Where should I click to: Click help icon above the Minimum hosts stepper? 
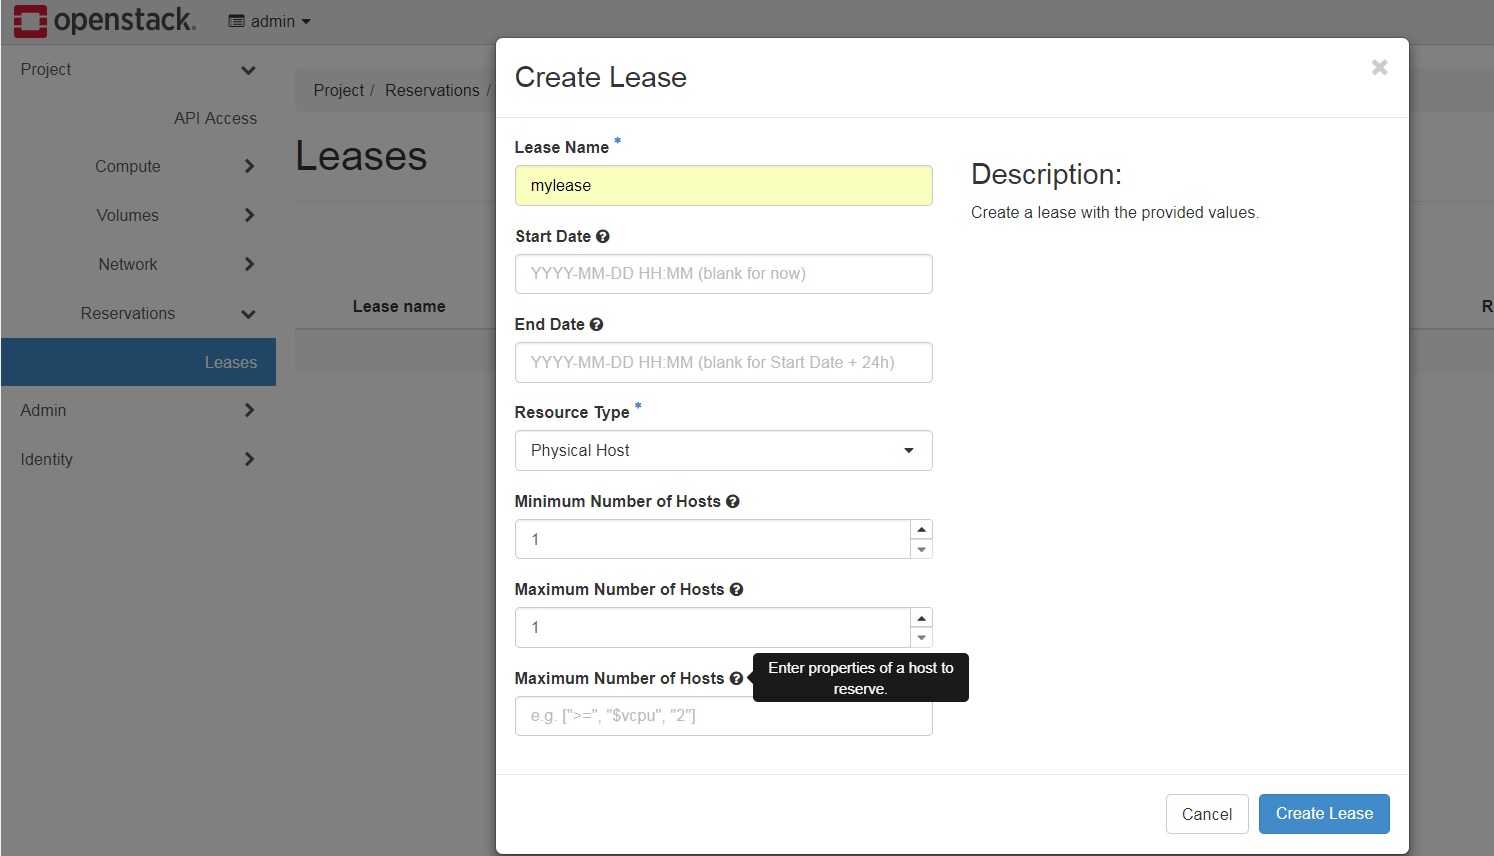[732, 502]
